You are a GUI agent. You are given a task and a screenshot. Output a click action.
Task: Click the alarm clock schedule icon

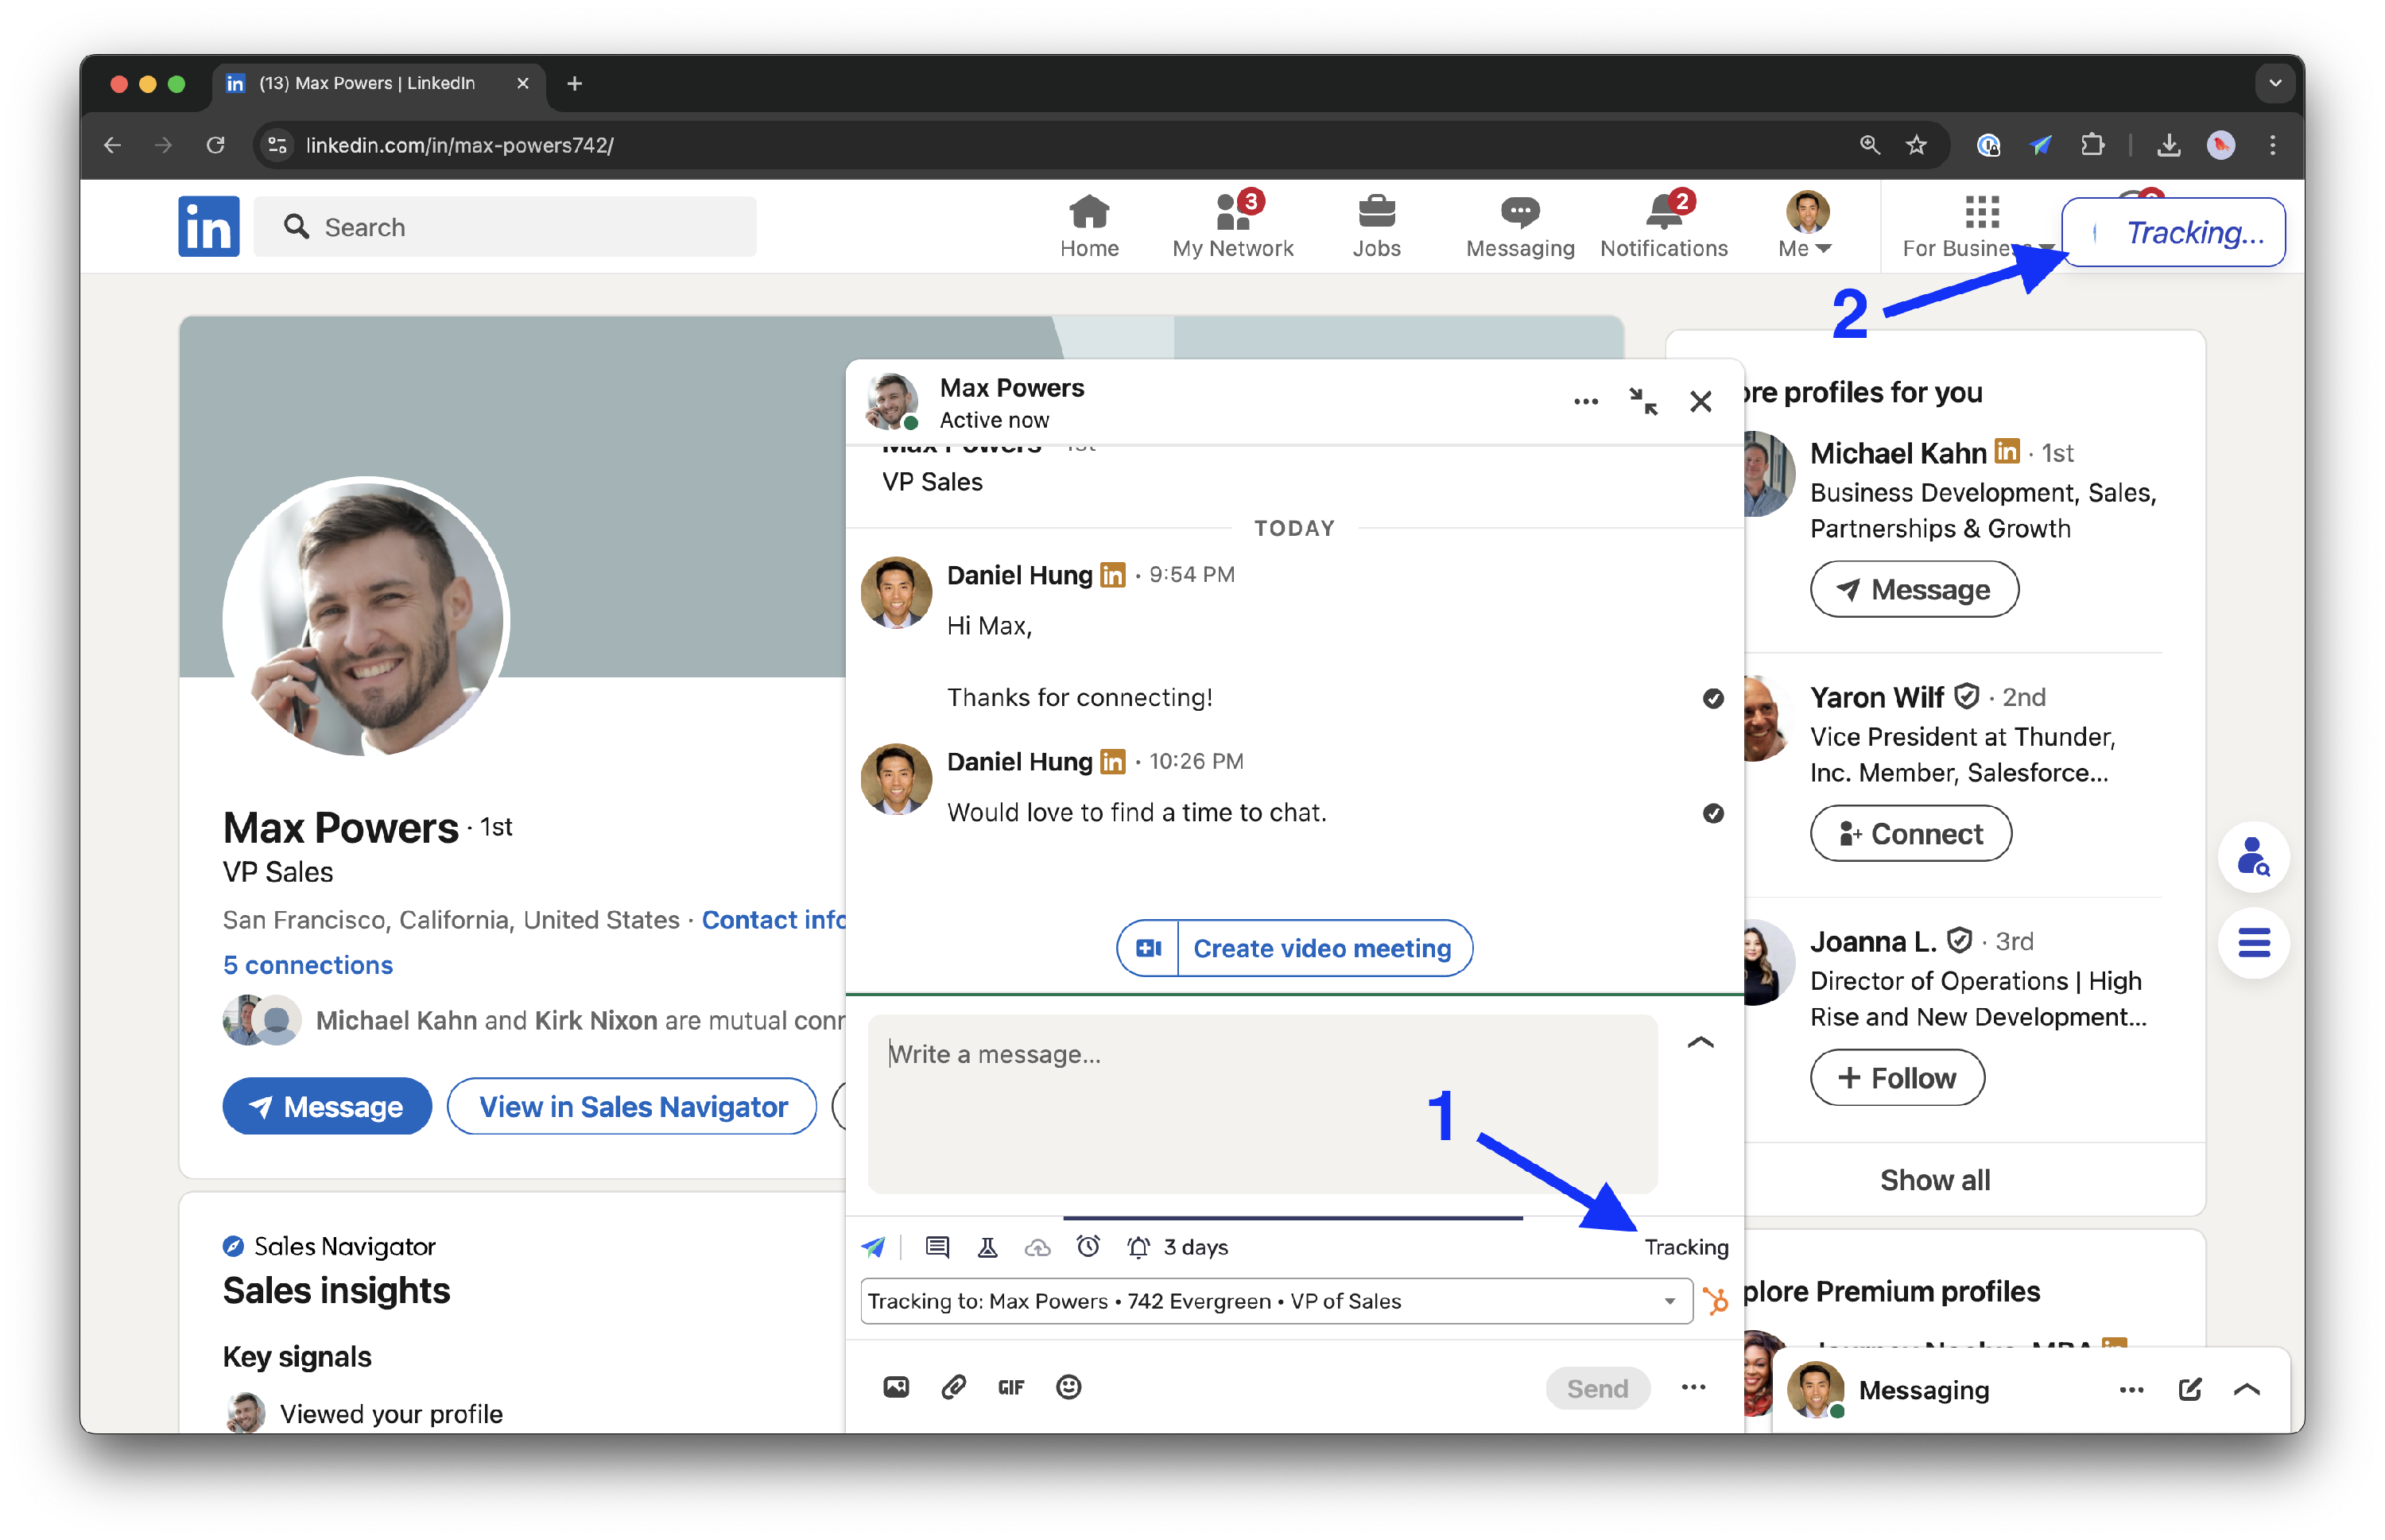[1088, 1245]
